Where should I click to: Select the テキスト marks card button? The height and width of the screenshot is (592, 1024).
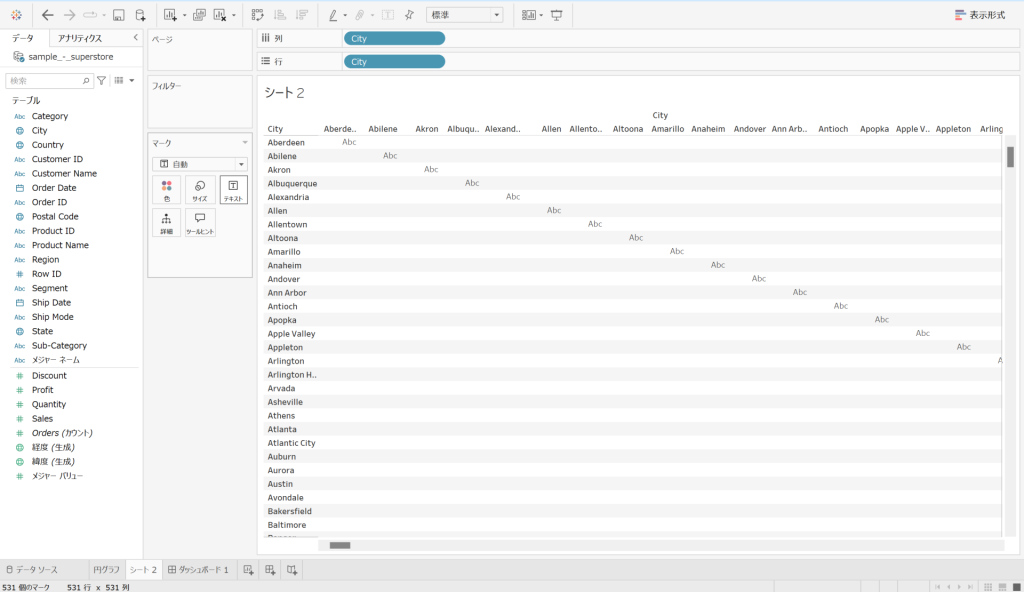pyautogui.click(x=233, y=190)
